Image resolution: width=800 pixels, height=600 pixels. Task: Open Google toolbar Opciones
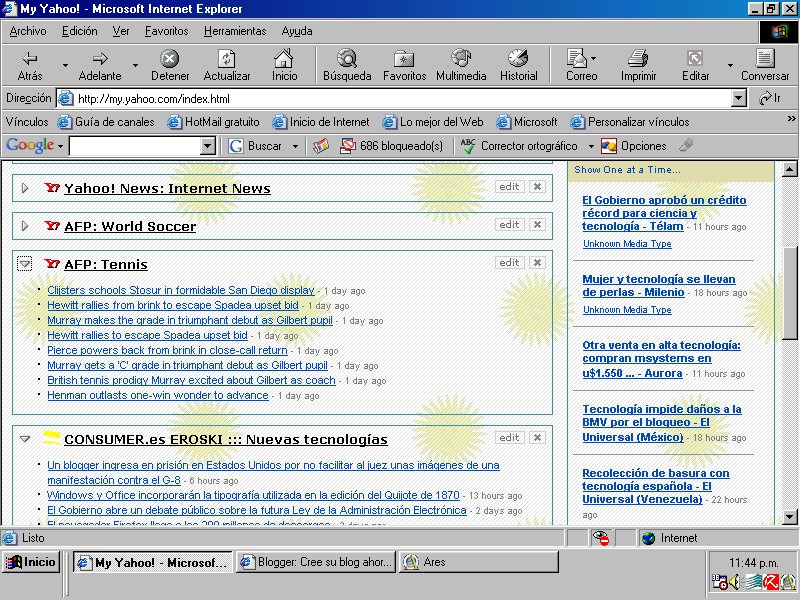[634, 146]
